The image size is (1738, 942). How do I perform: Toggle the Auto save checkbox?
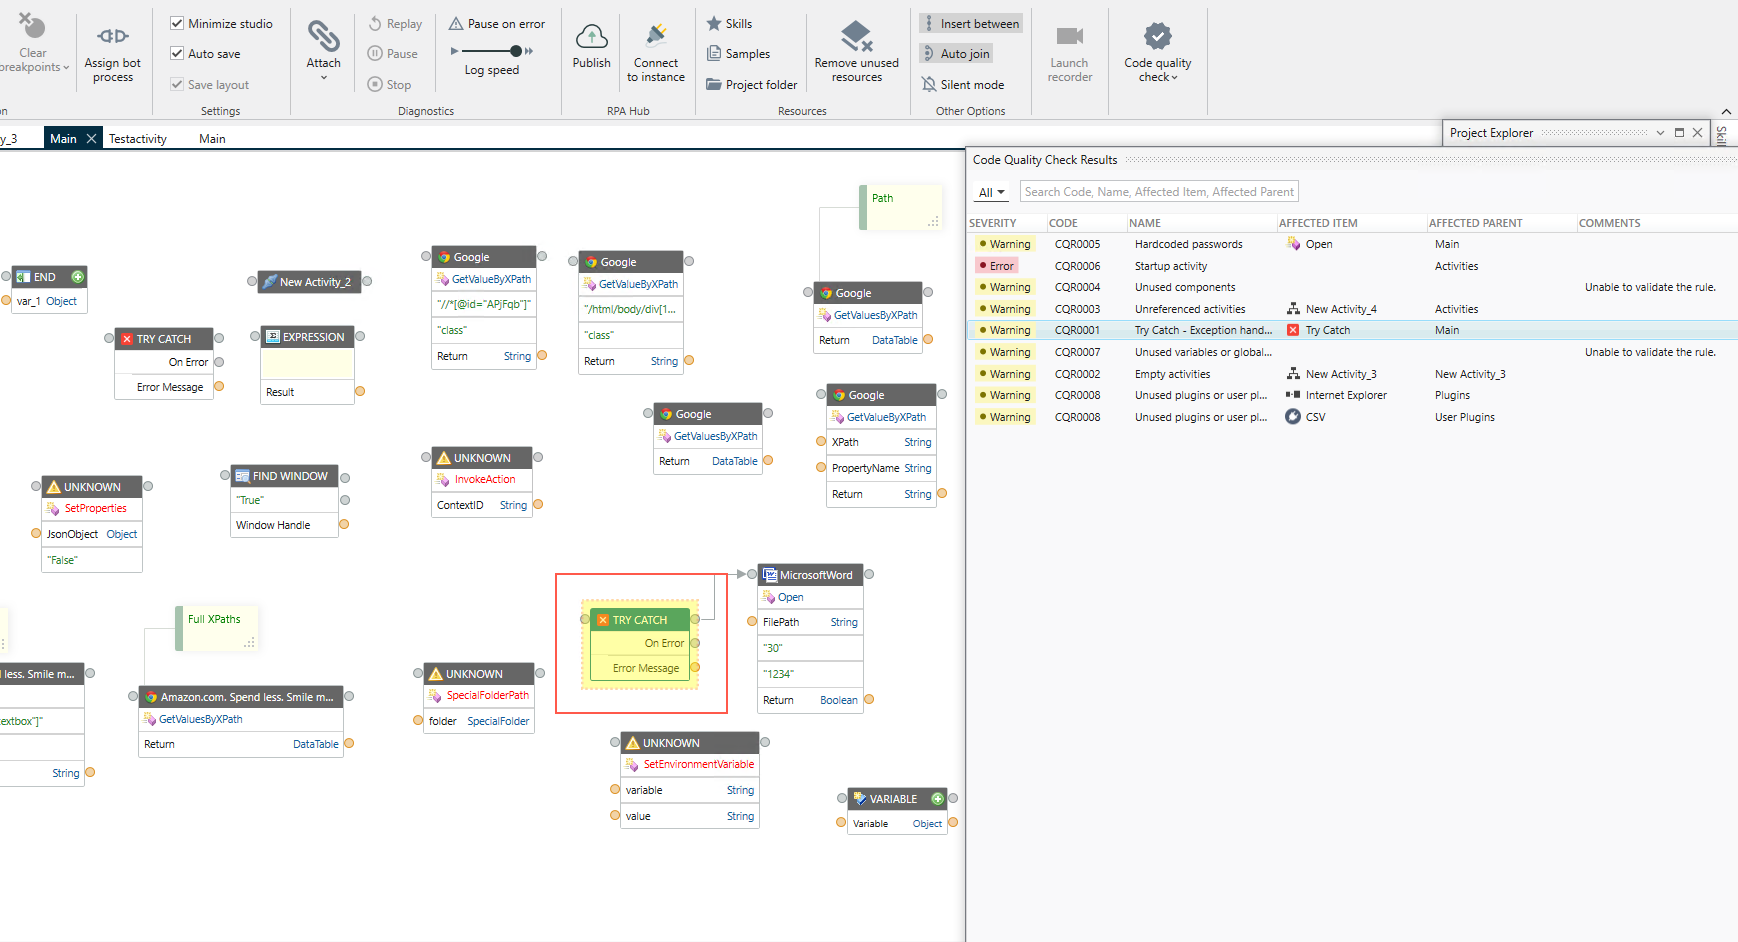pos(177,53)
